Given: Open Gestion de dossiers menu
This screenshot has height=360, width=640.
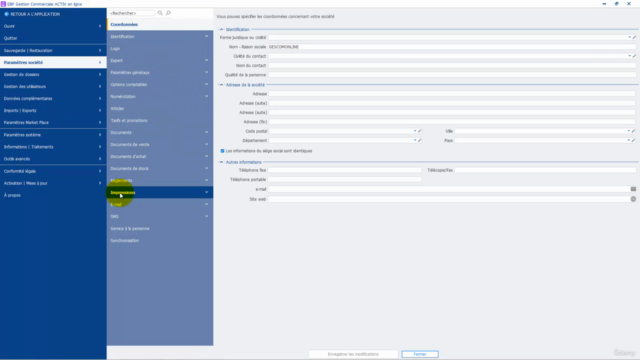Looking at the screenshot, I should (x=53, y=75).
